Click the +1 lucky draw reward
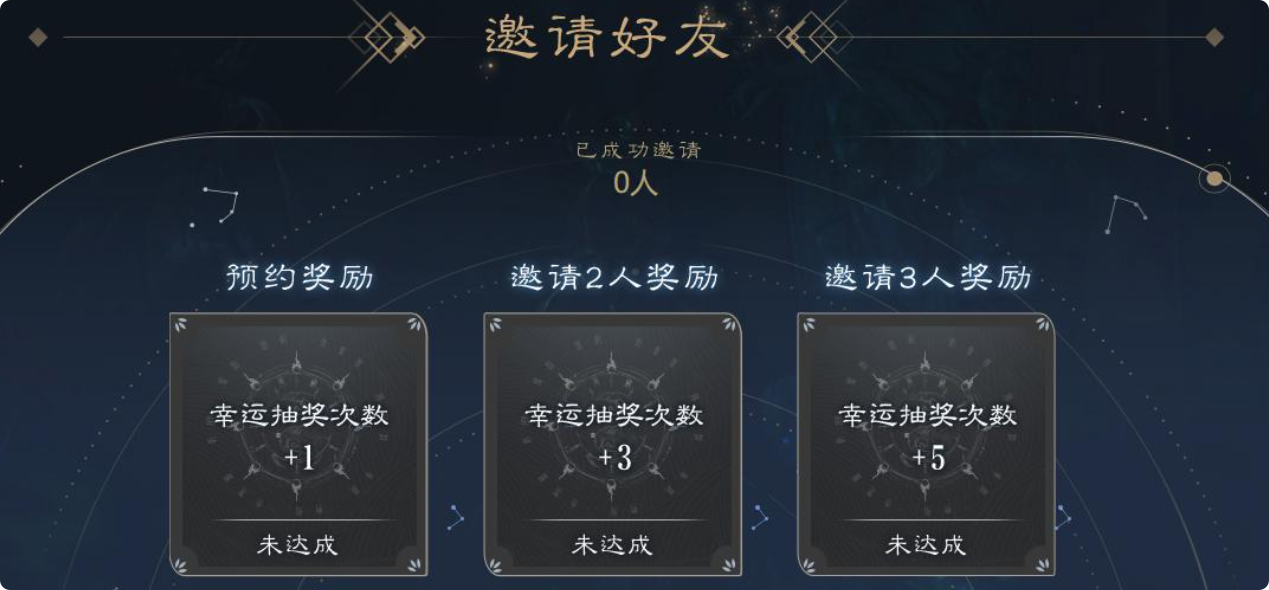 coord(299,458)
